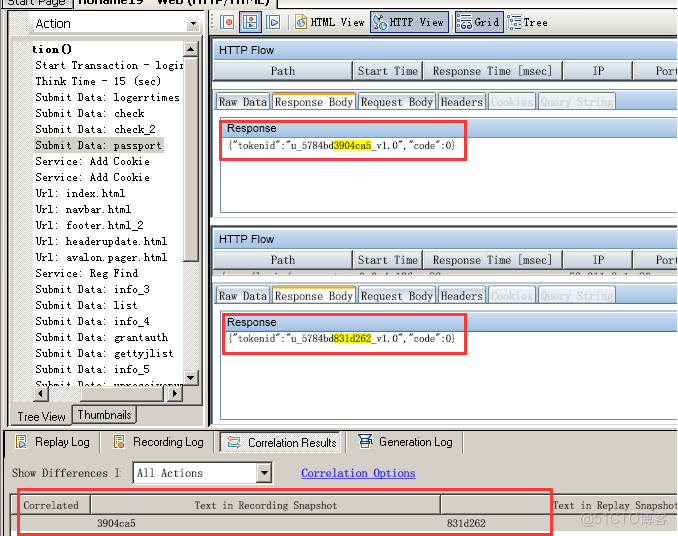Open Raw Data tab in lower panel

[243, 296]
